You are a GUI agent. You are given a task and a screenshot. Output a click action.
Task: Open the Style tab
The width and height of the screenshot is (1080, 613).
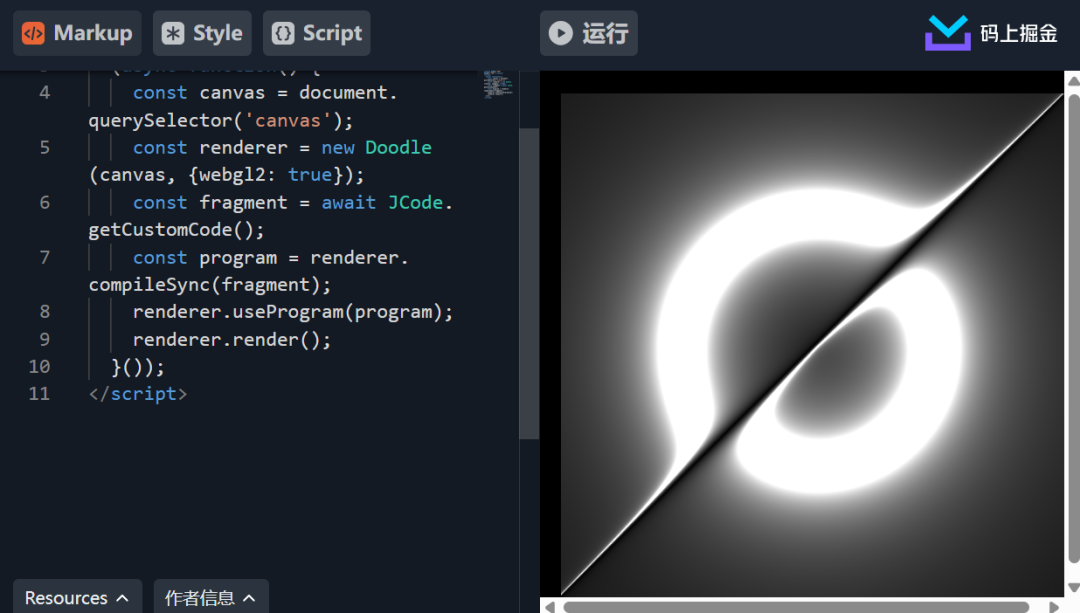202,33
